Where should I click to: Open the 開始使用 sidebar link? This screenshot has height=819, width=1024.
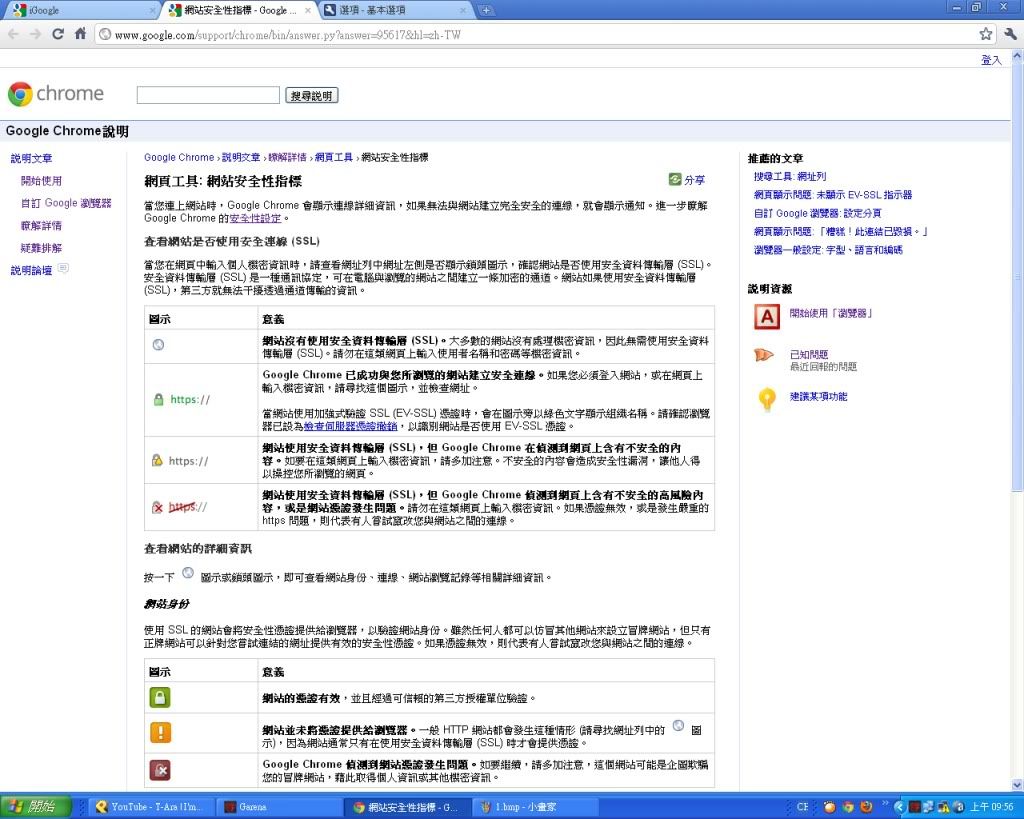(41, 180)
